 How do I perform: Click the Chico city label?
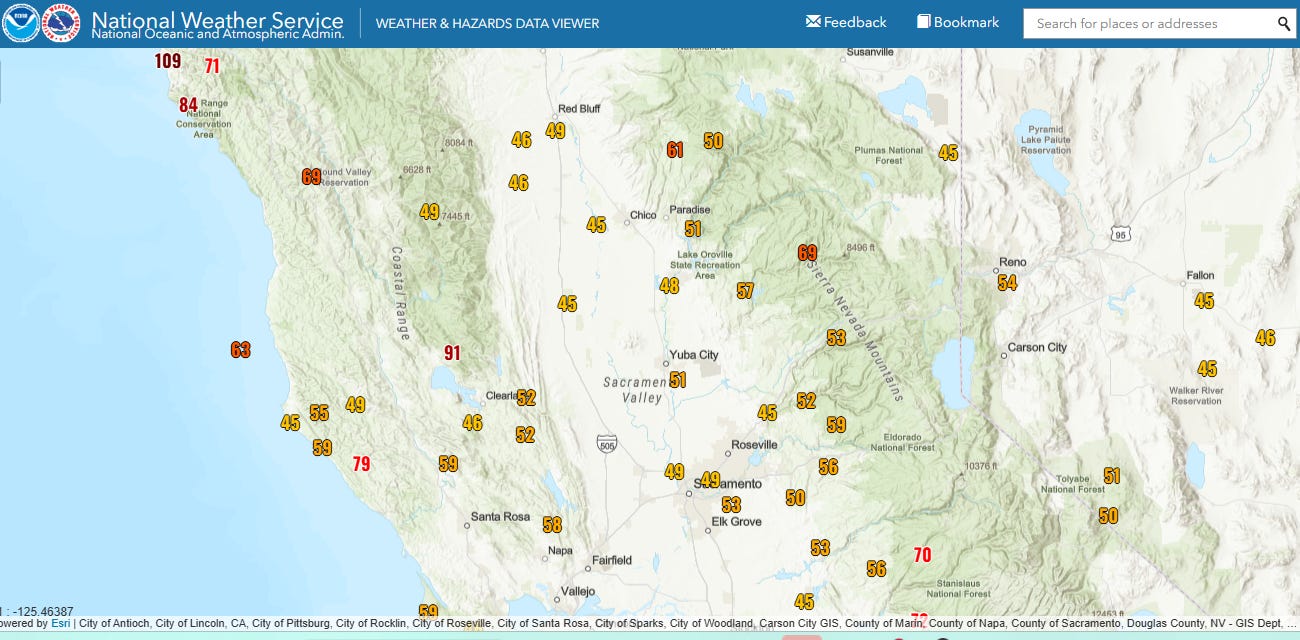click(643, 216)
